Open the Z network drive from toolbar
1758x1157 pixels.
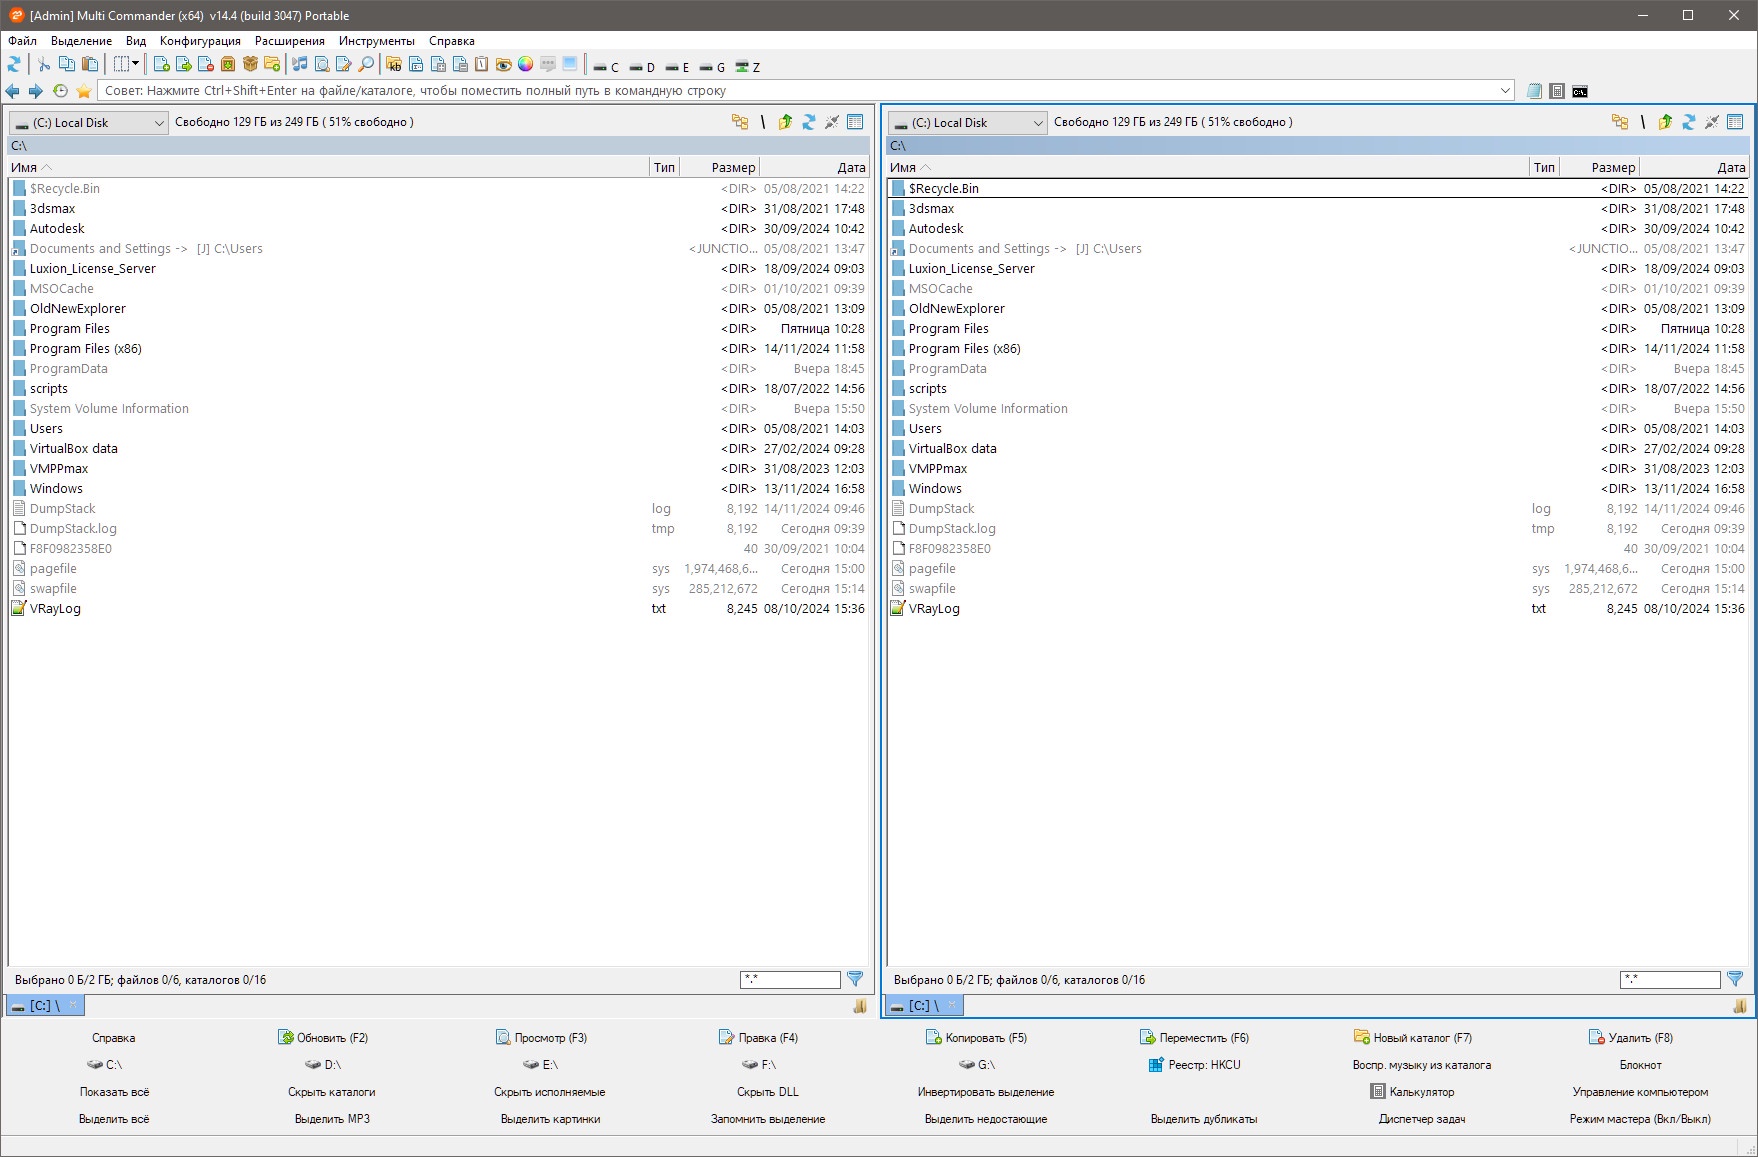point(747,67)
